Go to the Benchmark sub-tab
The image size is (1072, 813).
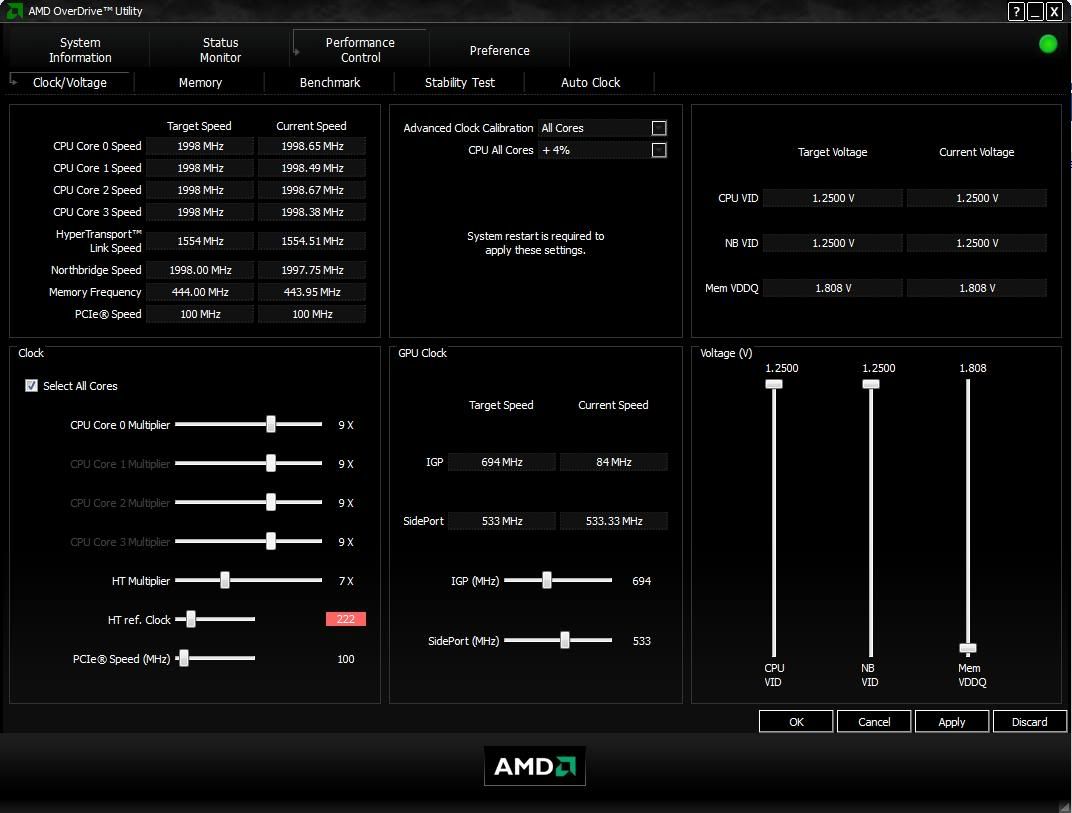[x=330, y=83]
